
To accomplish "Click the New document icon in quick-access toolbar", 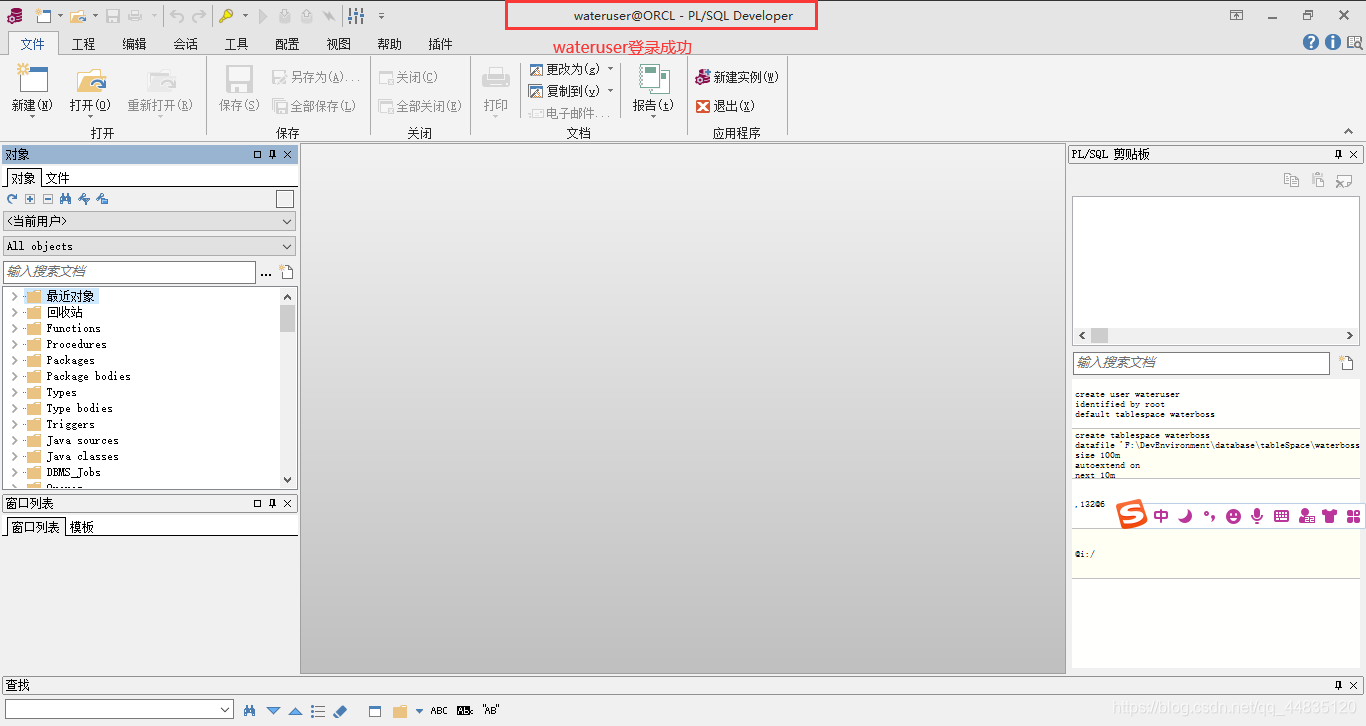I will 43,15.
